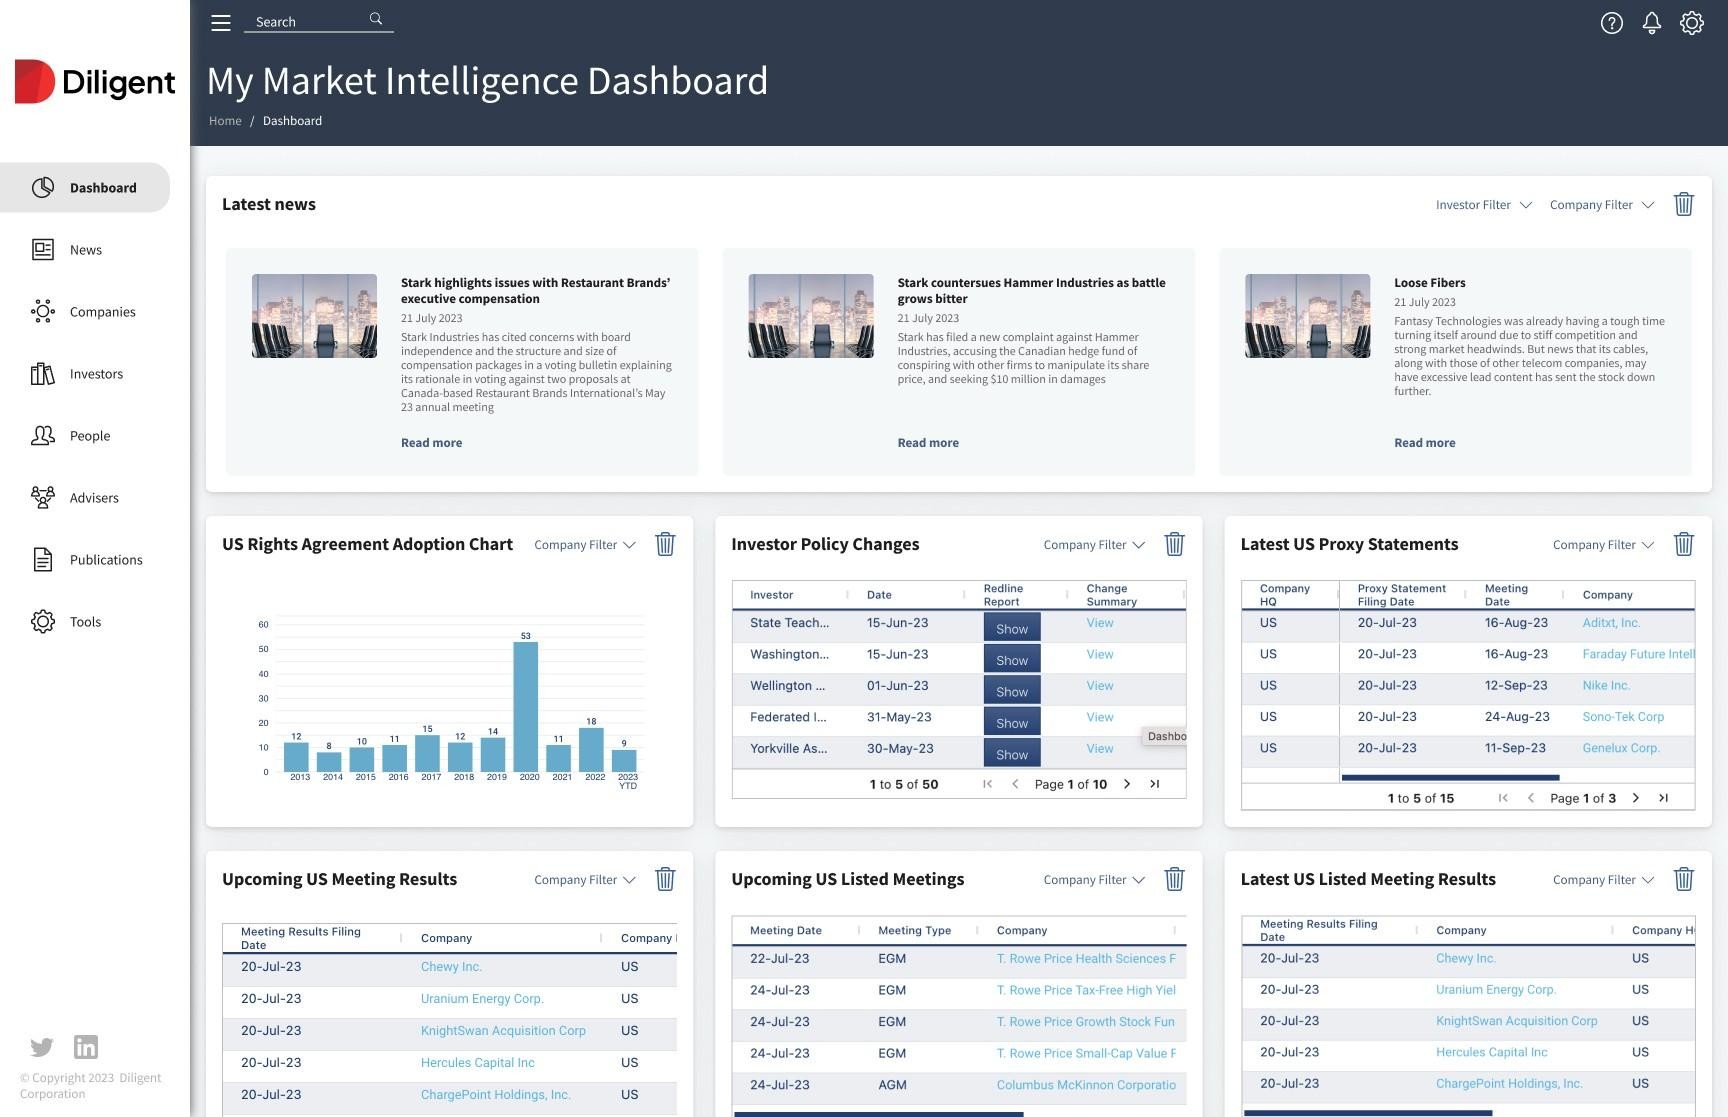Image resolution: width=1728 pixels, height=1117 pixels.
Task: Click the Diligent logo
Action: click(x=95, y=82)
